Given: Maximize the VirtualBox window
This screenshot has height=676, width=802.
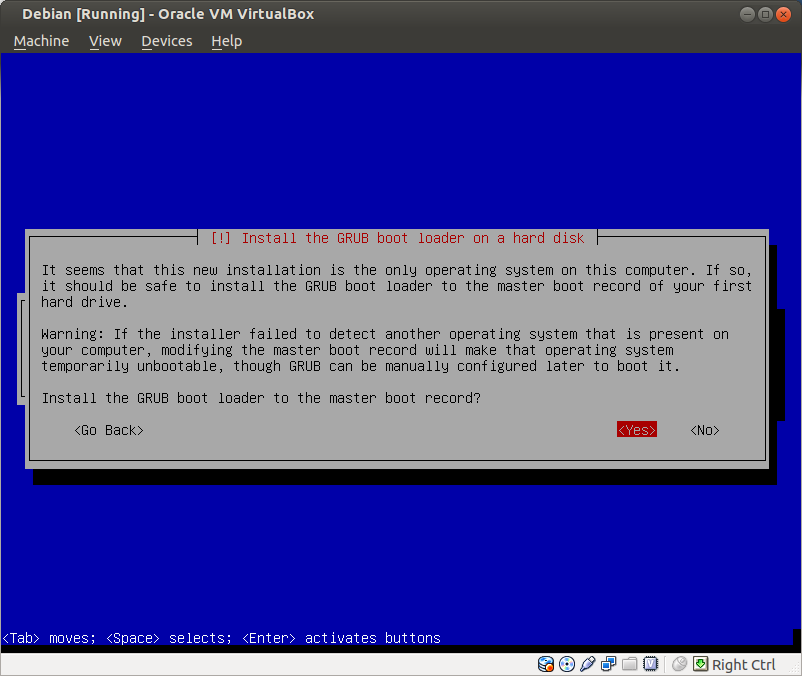Looking at the screenshot, I should (x=765, y=14).
